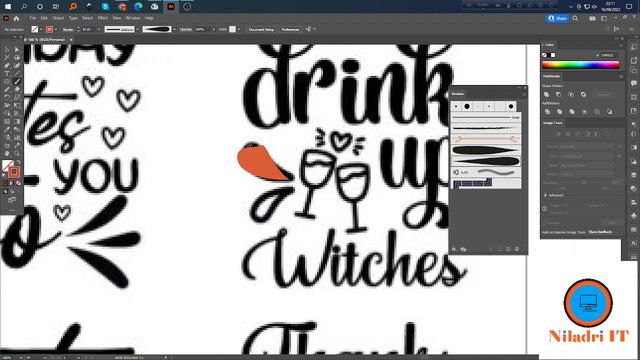Screen dimensions: 640x360
Task: Open Uniform variable width profile dropdown
Action: (138, 29)
